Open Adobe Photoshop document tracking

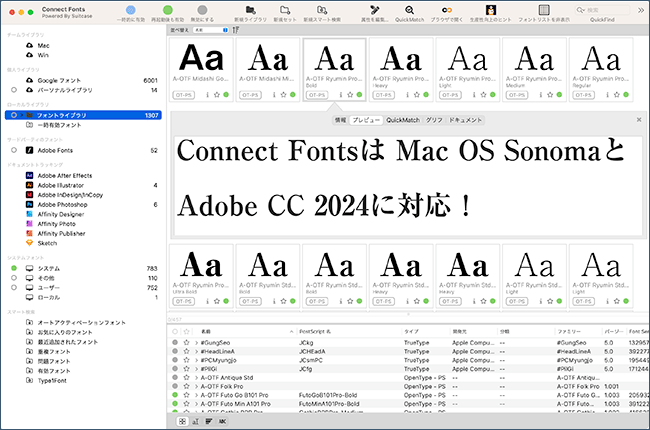point(63,204)
